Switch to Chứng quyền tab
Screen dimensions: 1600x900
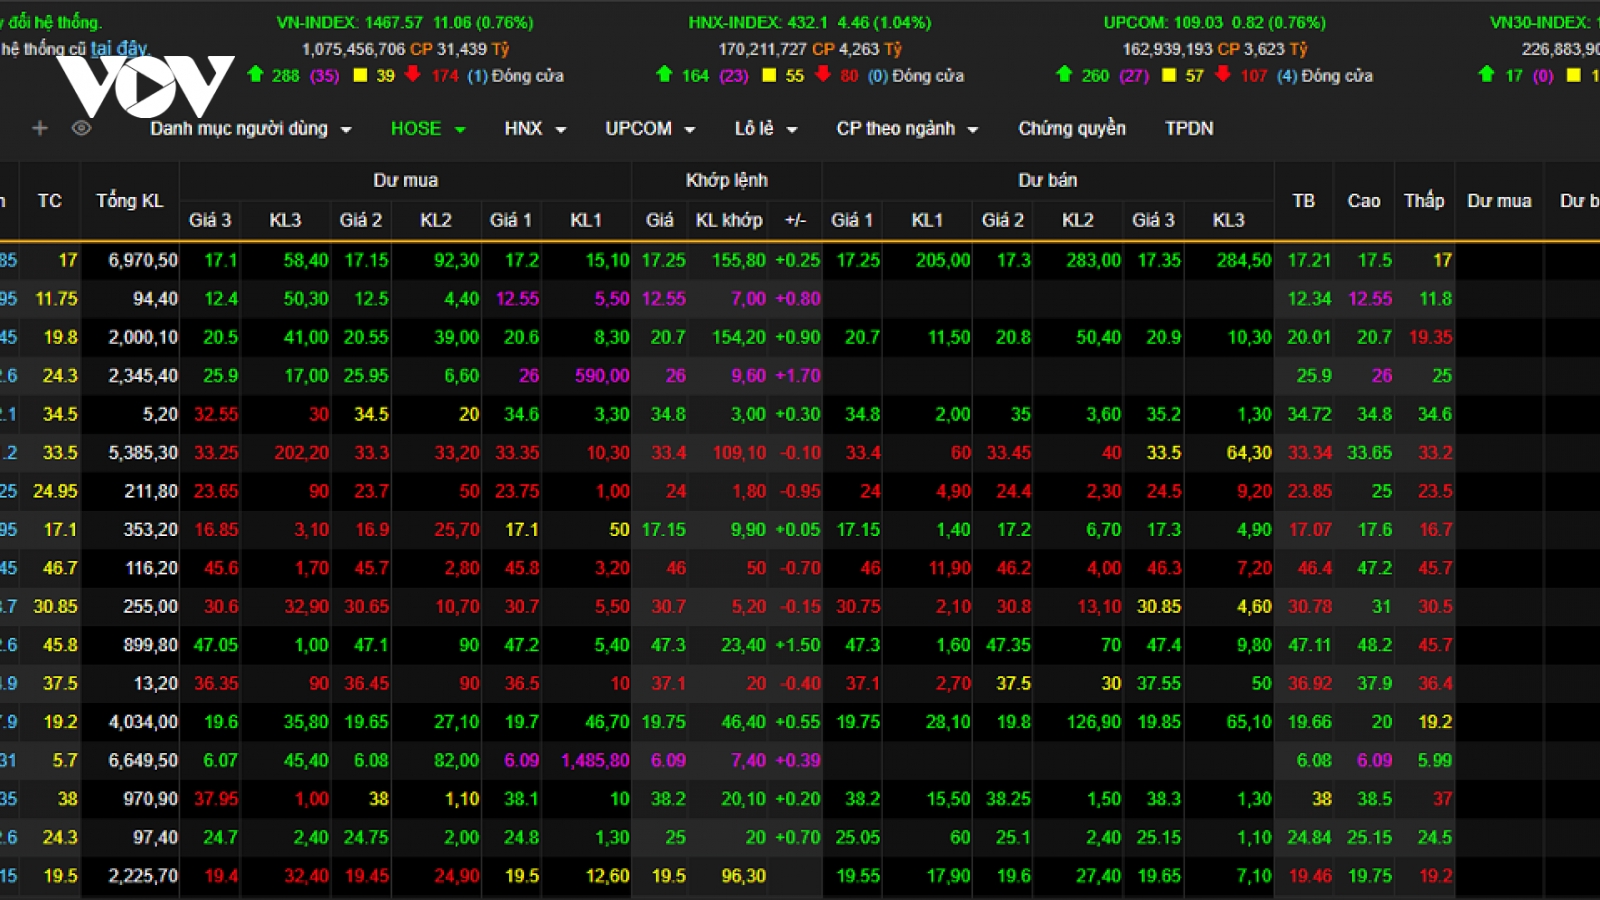tap(1072, 128)
